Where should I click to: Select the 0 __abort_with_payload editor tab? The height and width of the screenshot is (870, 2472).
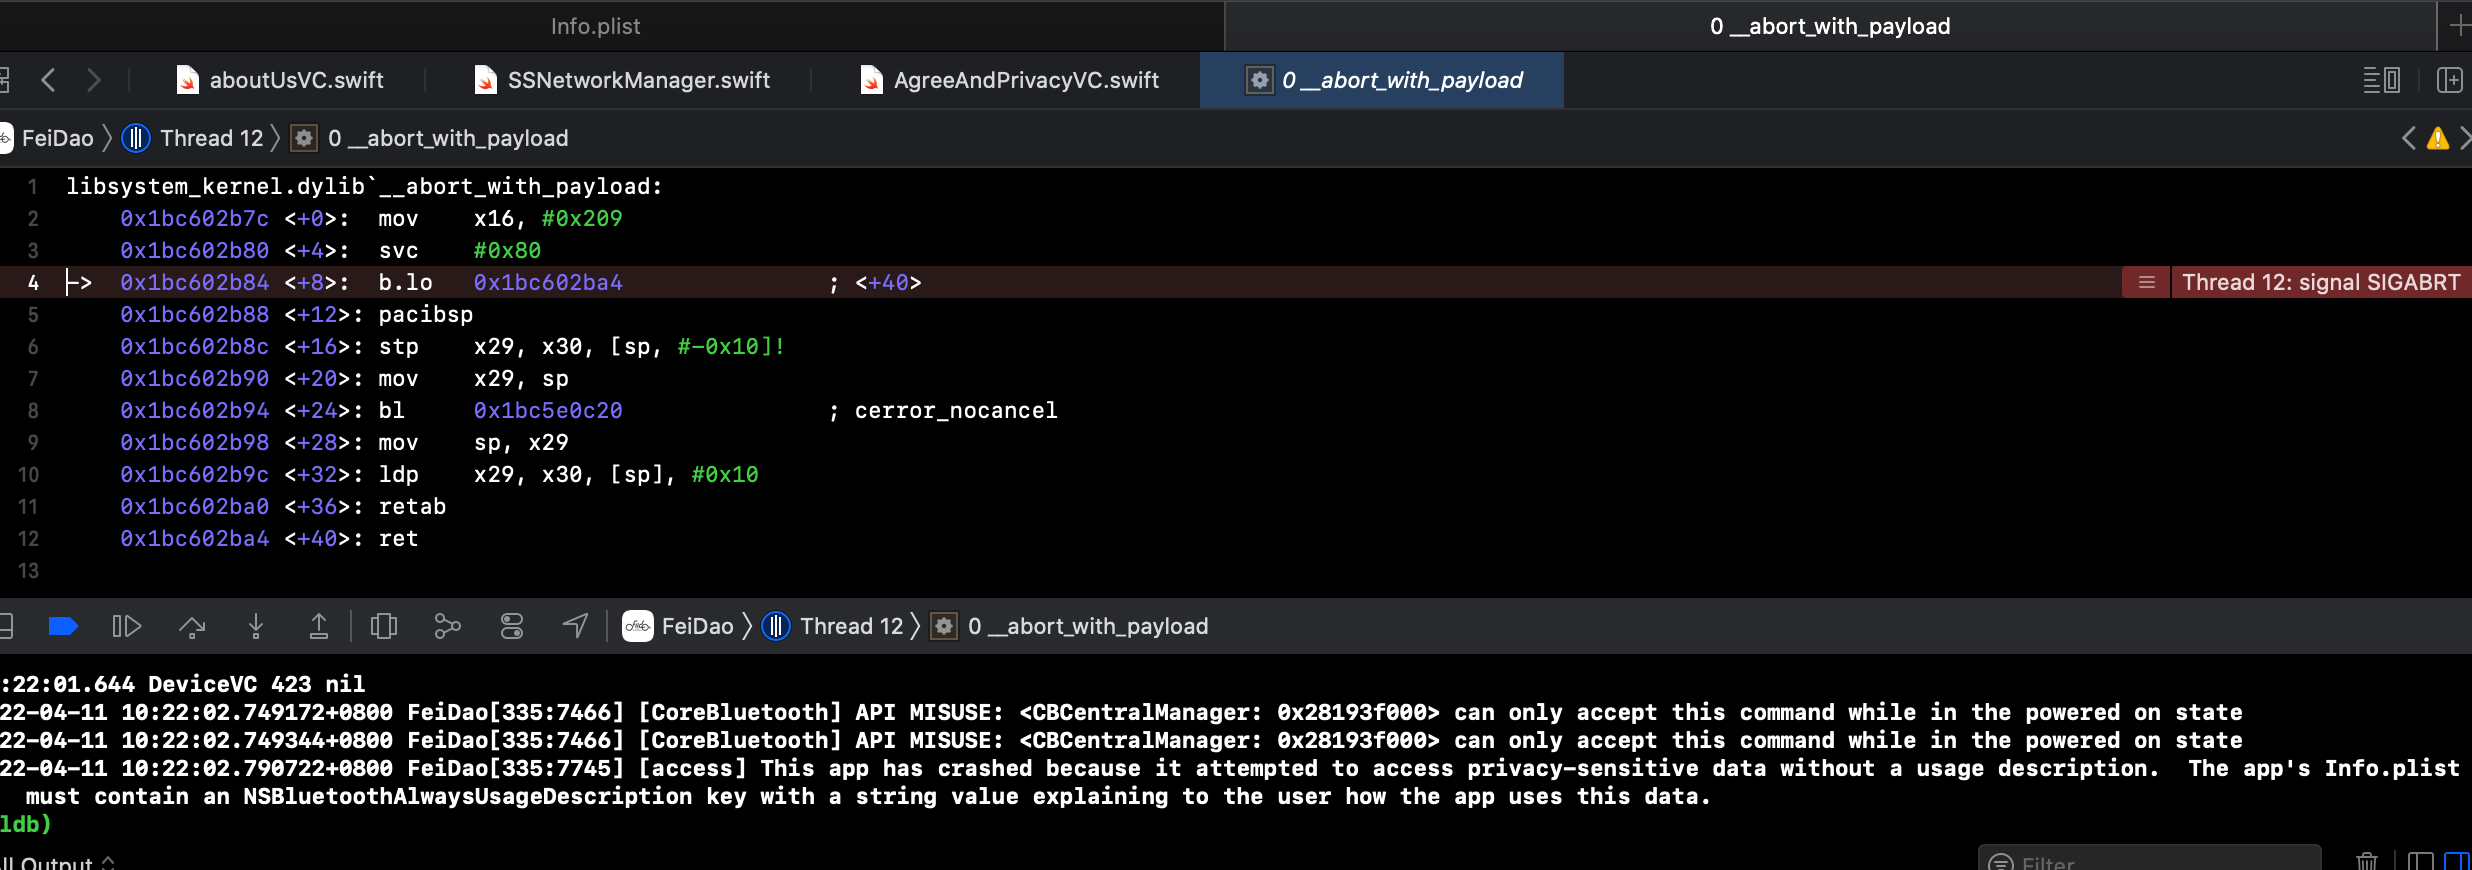(1382, 80)
